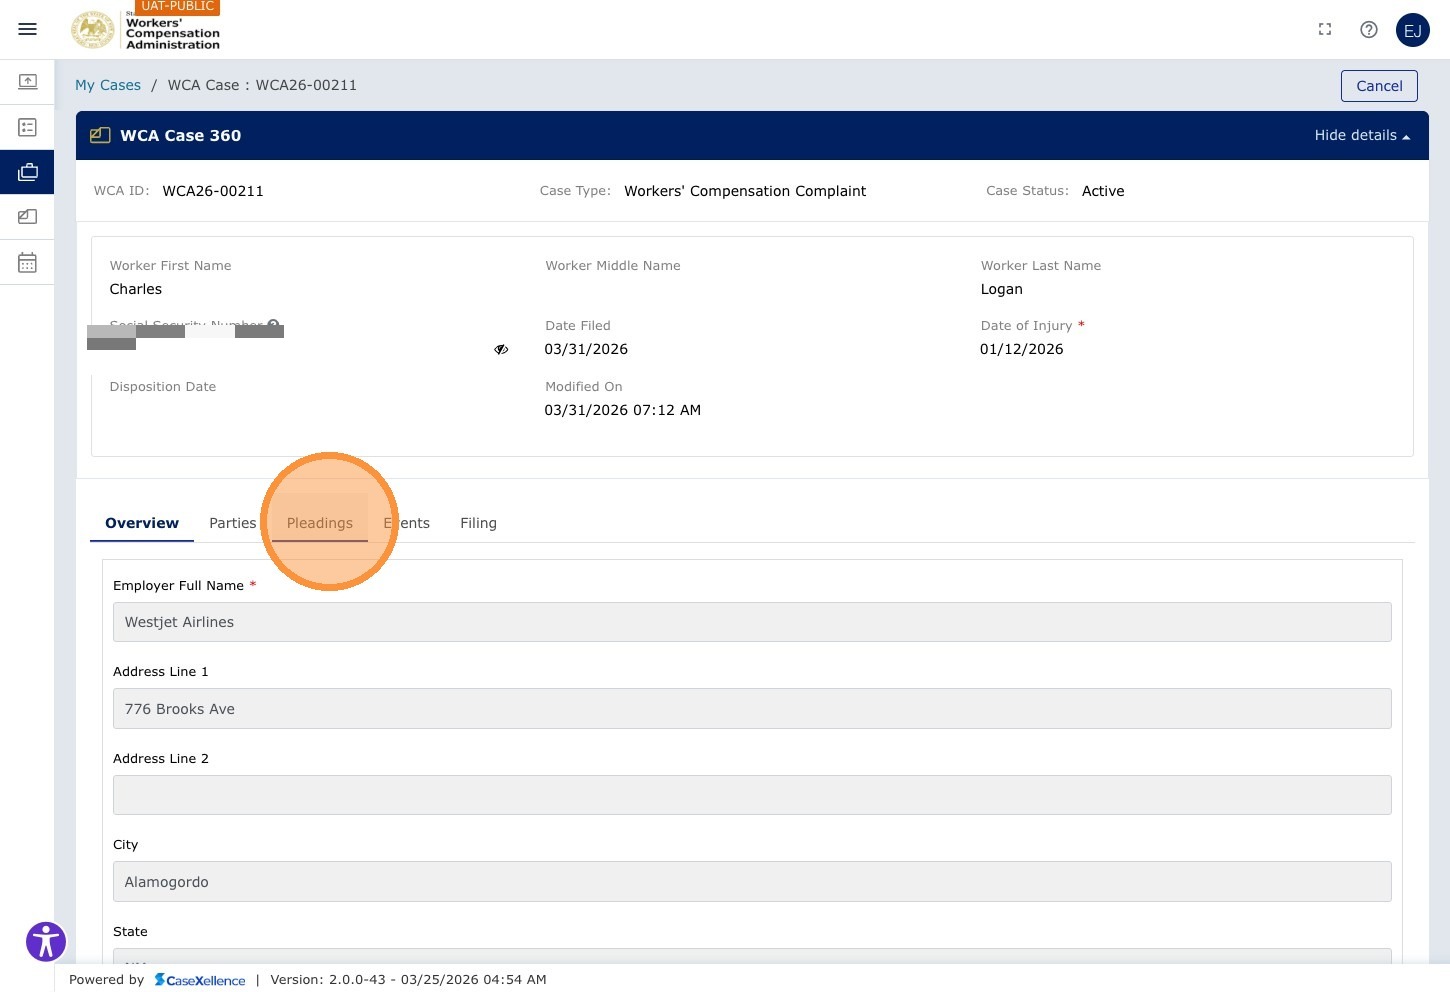Open the hamburger navigation menu
This screenshot has height=992, width=1450.
click(x=28, y=29)
